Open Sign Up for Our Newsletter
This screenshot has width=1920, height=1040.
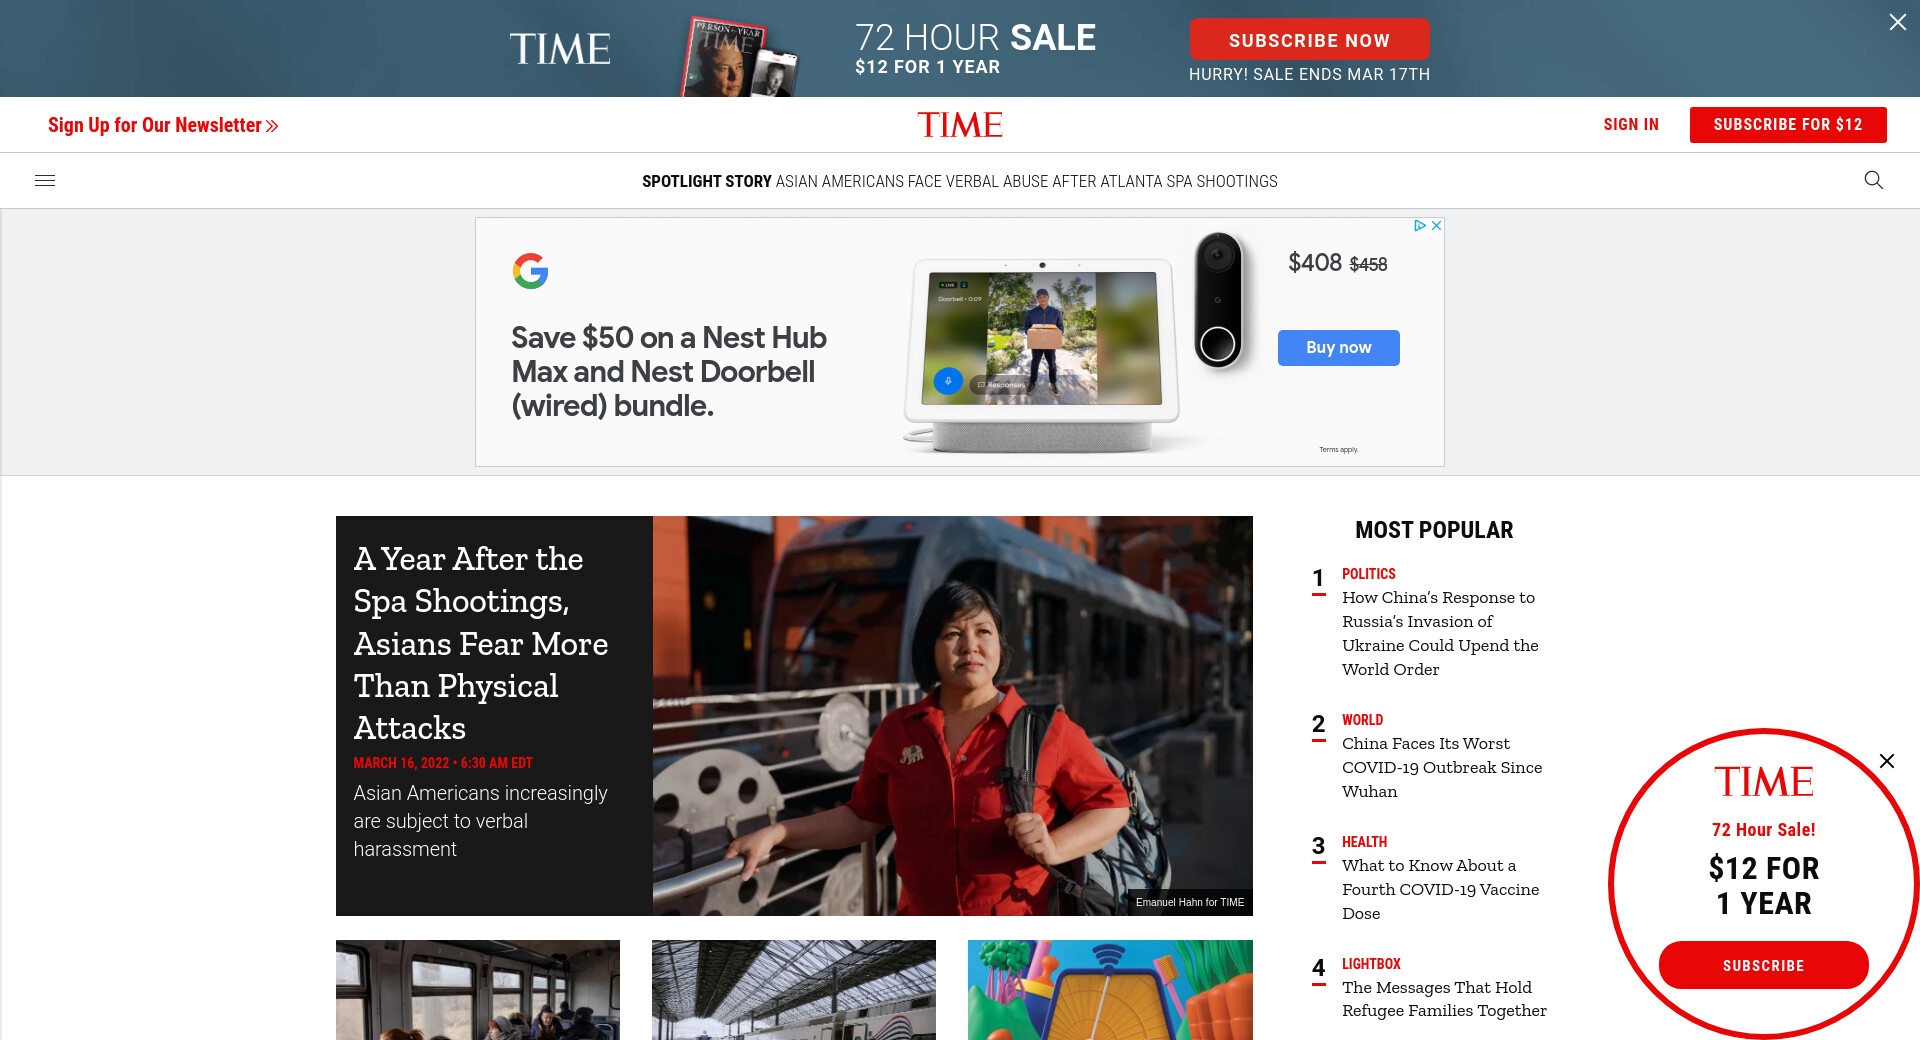[163, 125]
